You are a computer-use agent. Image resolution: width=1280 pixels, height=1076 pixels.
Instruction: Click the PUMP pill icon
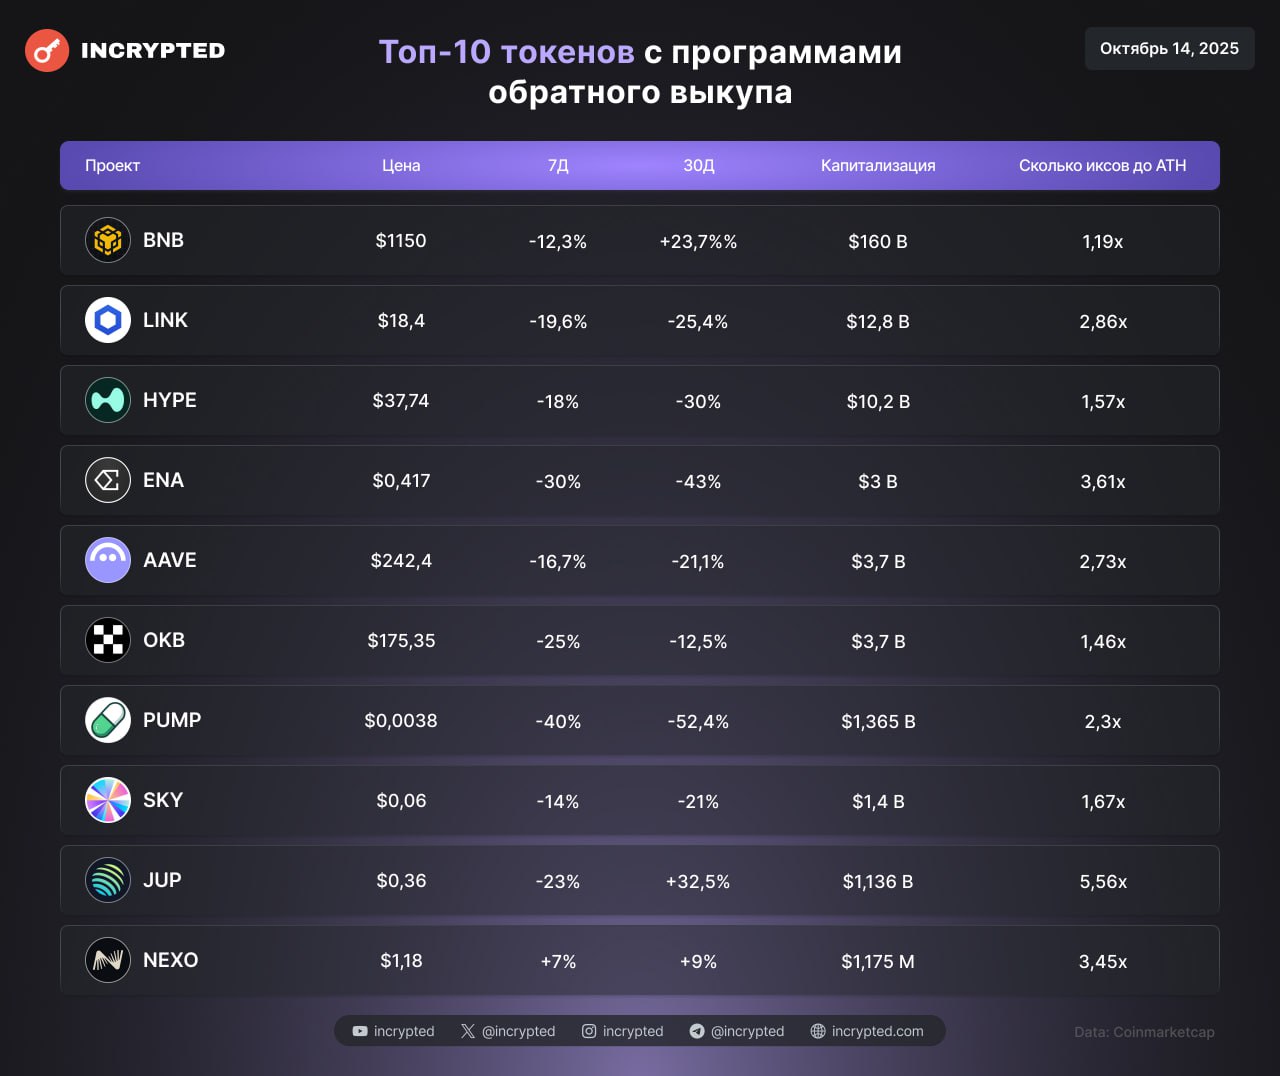point(108,720)
